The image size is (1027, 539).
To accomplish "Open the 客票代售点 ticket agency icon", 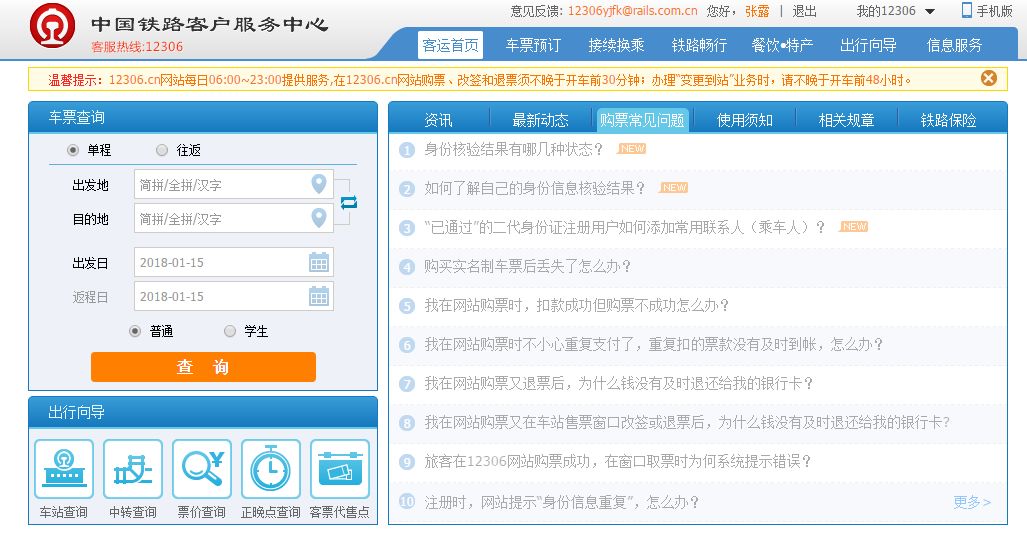I will pos(340,469).
